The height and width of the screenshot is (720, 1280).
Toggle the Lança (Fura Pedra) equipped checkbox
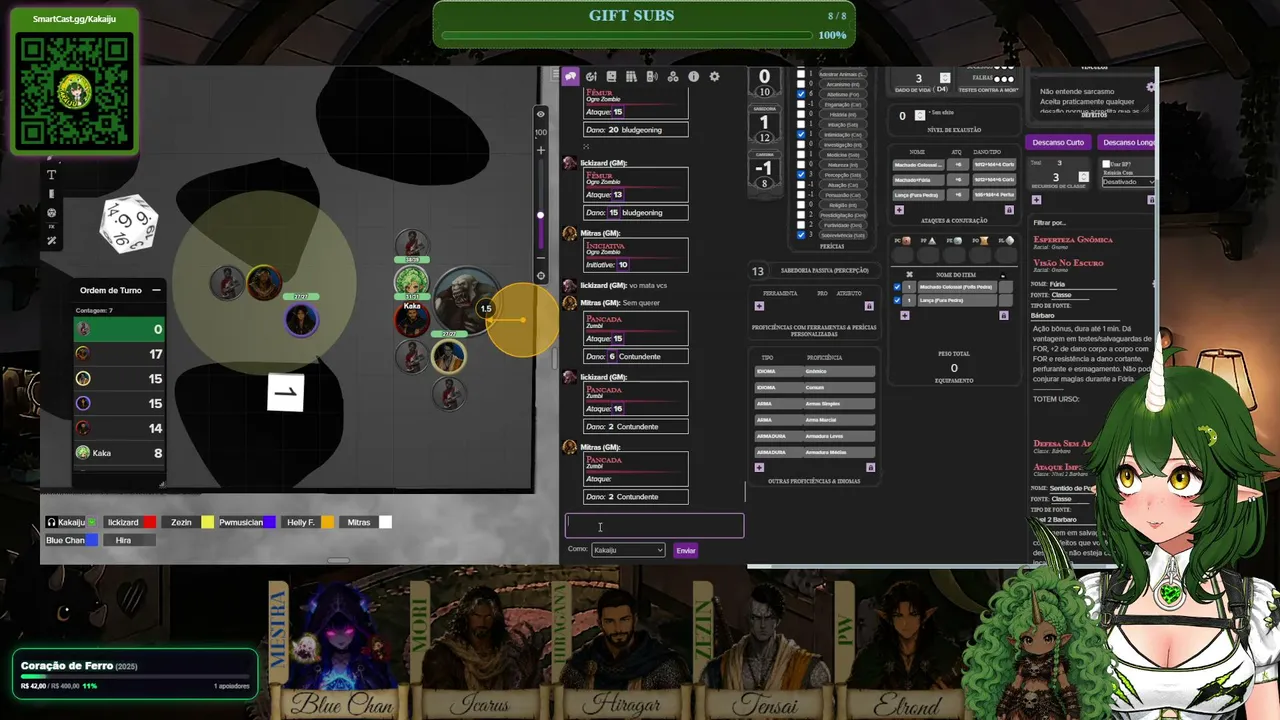pyautogui.click(x=897, y=300)
